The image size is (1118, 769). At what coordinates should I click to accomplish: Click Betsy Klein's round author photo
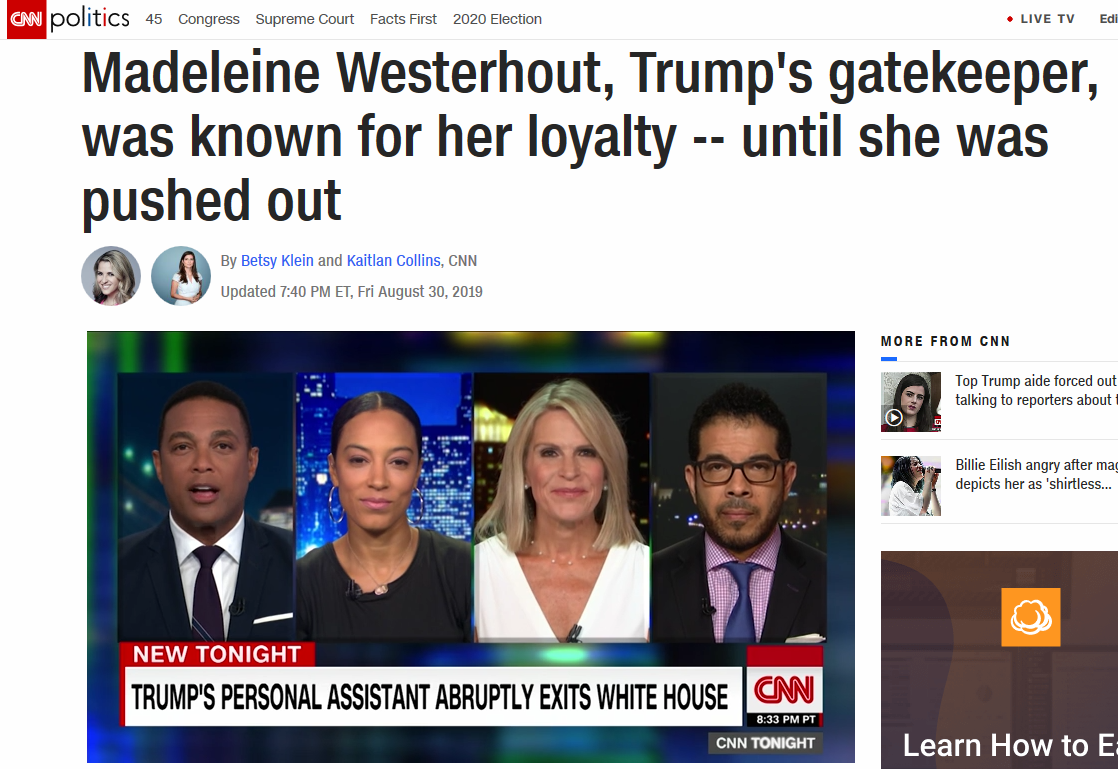111,276
